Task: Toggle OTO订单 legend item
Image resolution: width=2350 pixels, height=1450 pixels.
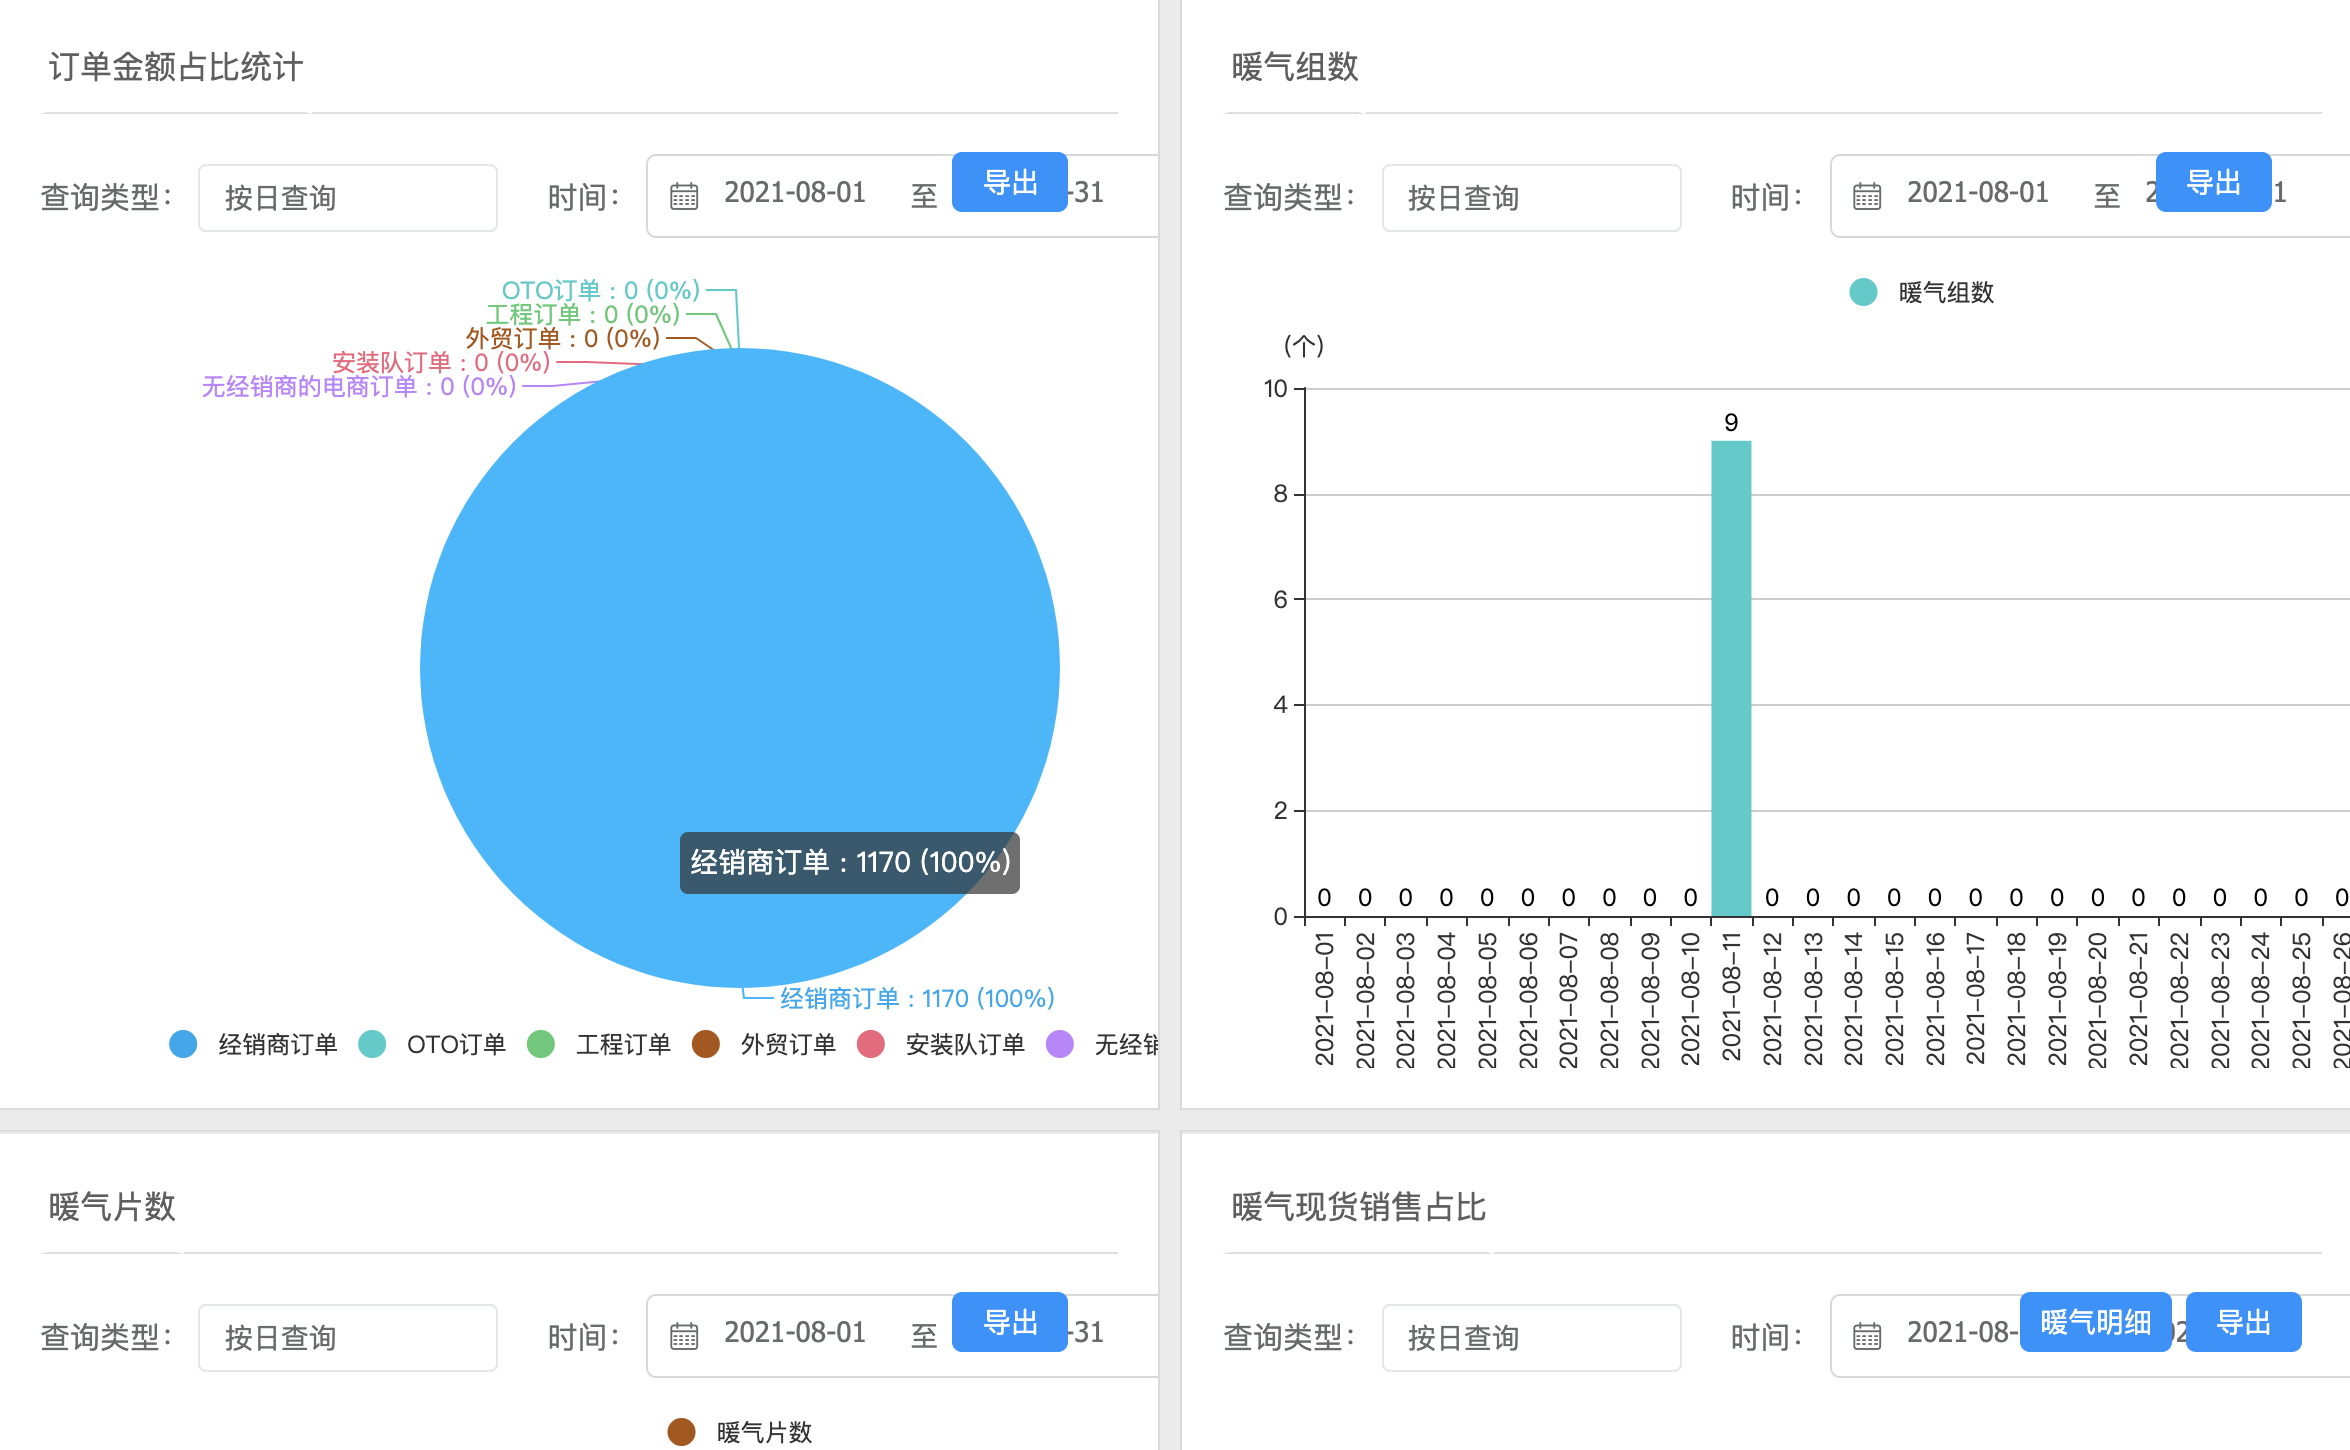Action: (433, 1044)
